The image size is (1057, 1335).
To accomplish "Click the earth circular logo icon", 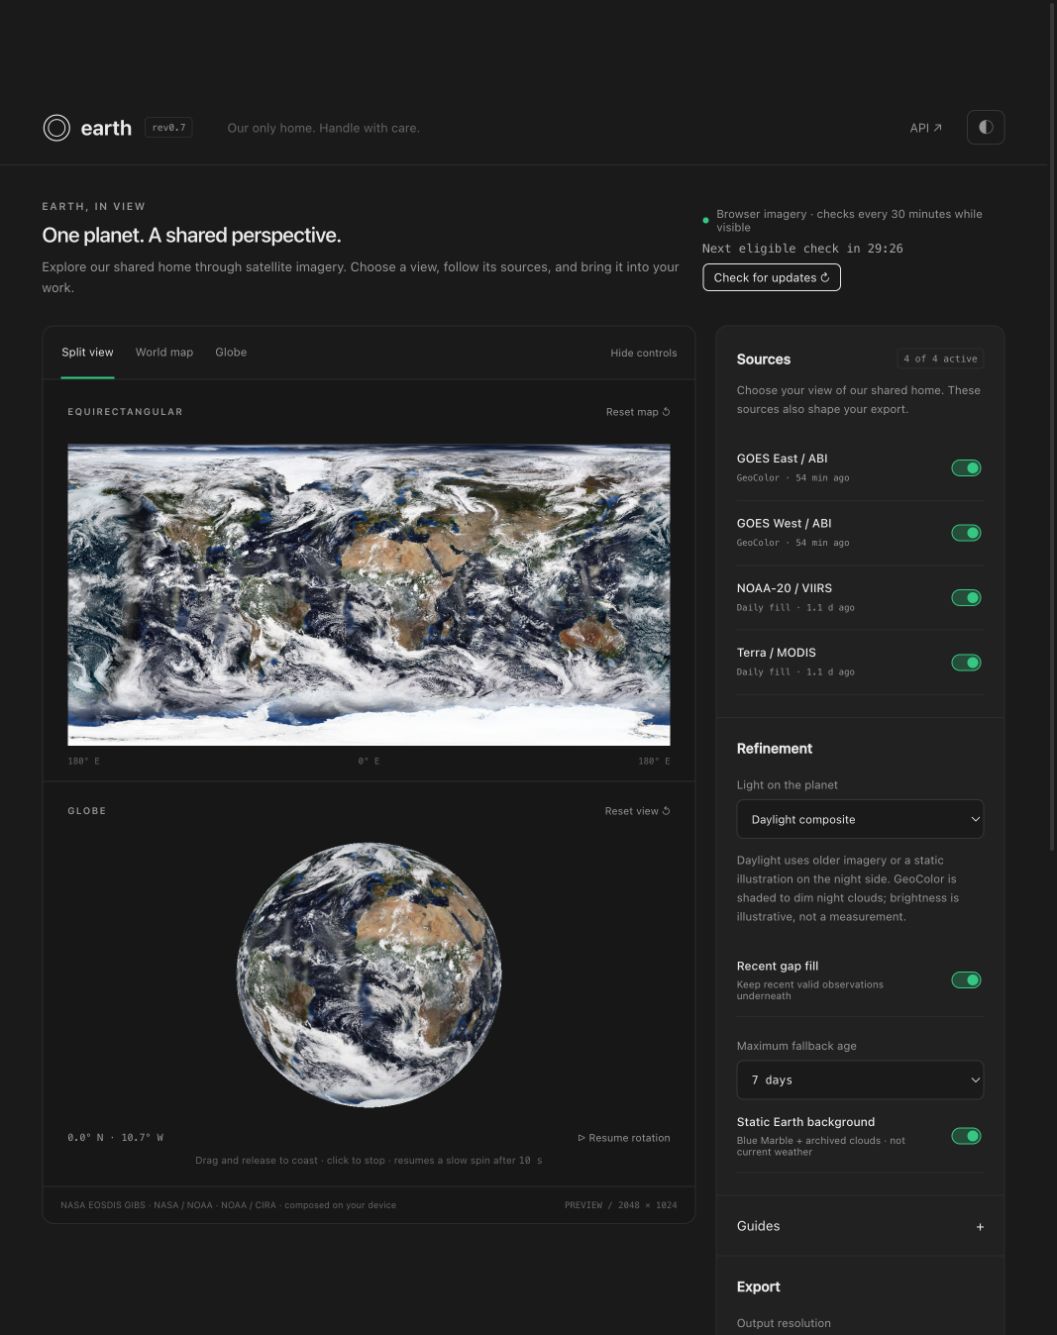I will (x=57, y=128).
